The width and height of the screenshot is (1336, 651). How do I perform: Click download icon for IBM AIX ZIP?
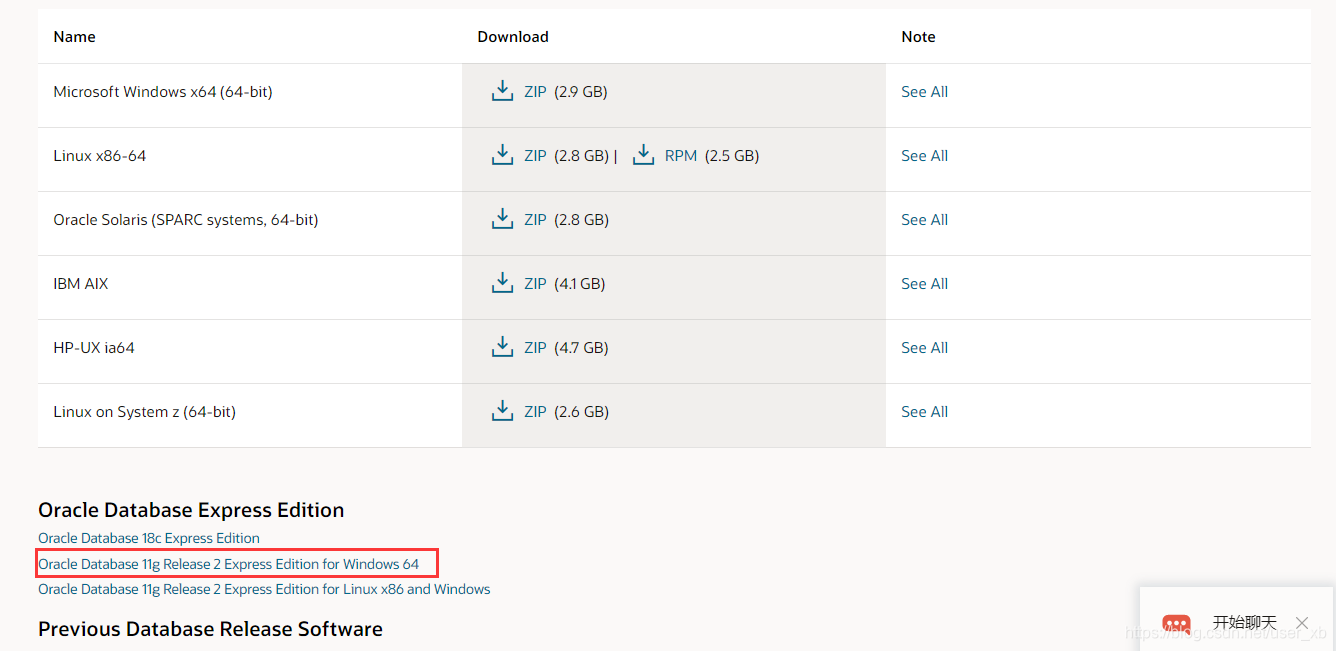tap(502, 283)
